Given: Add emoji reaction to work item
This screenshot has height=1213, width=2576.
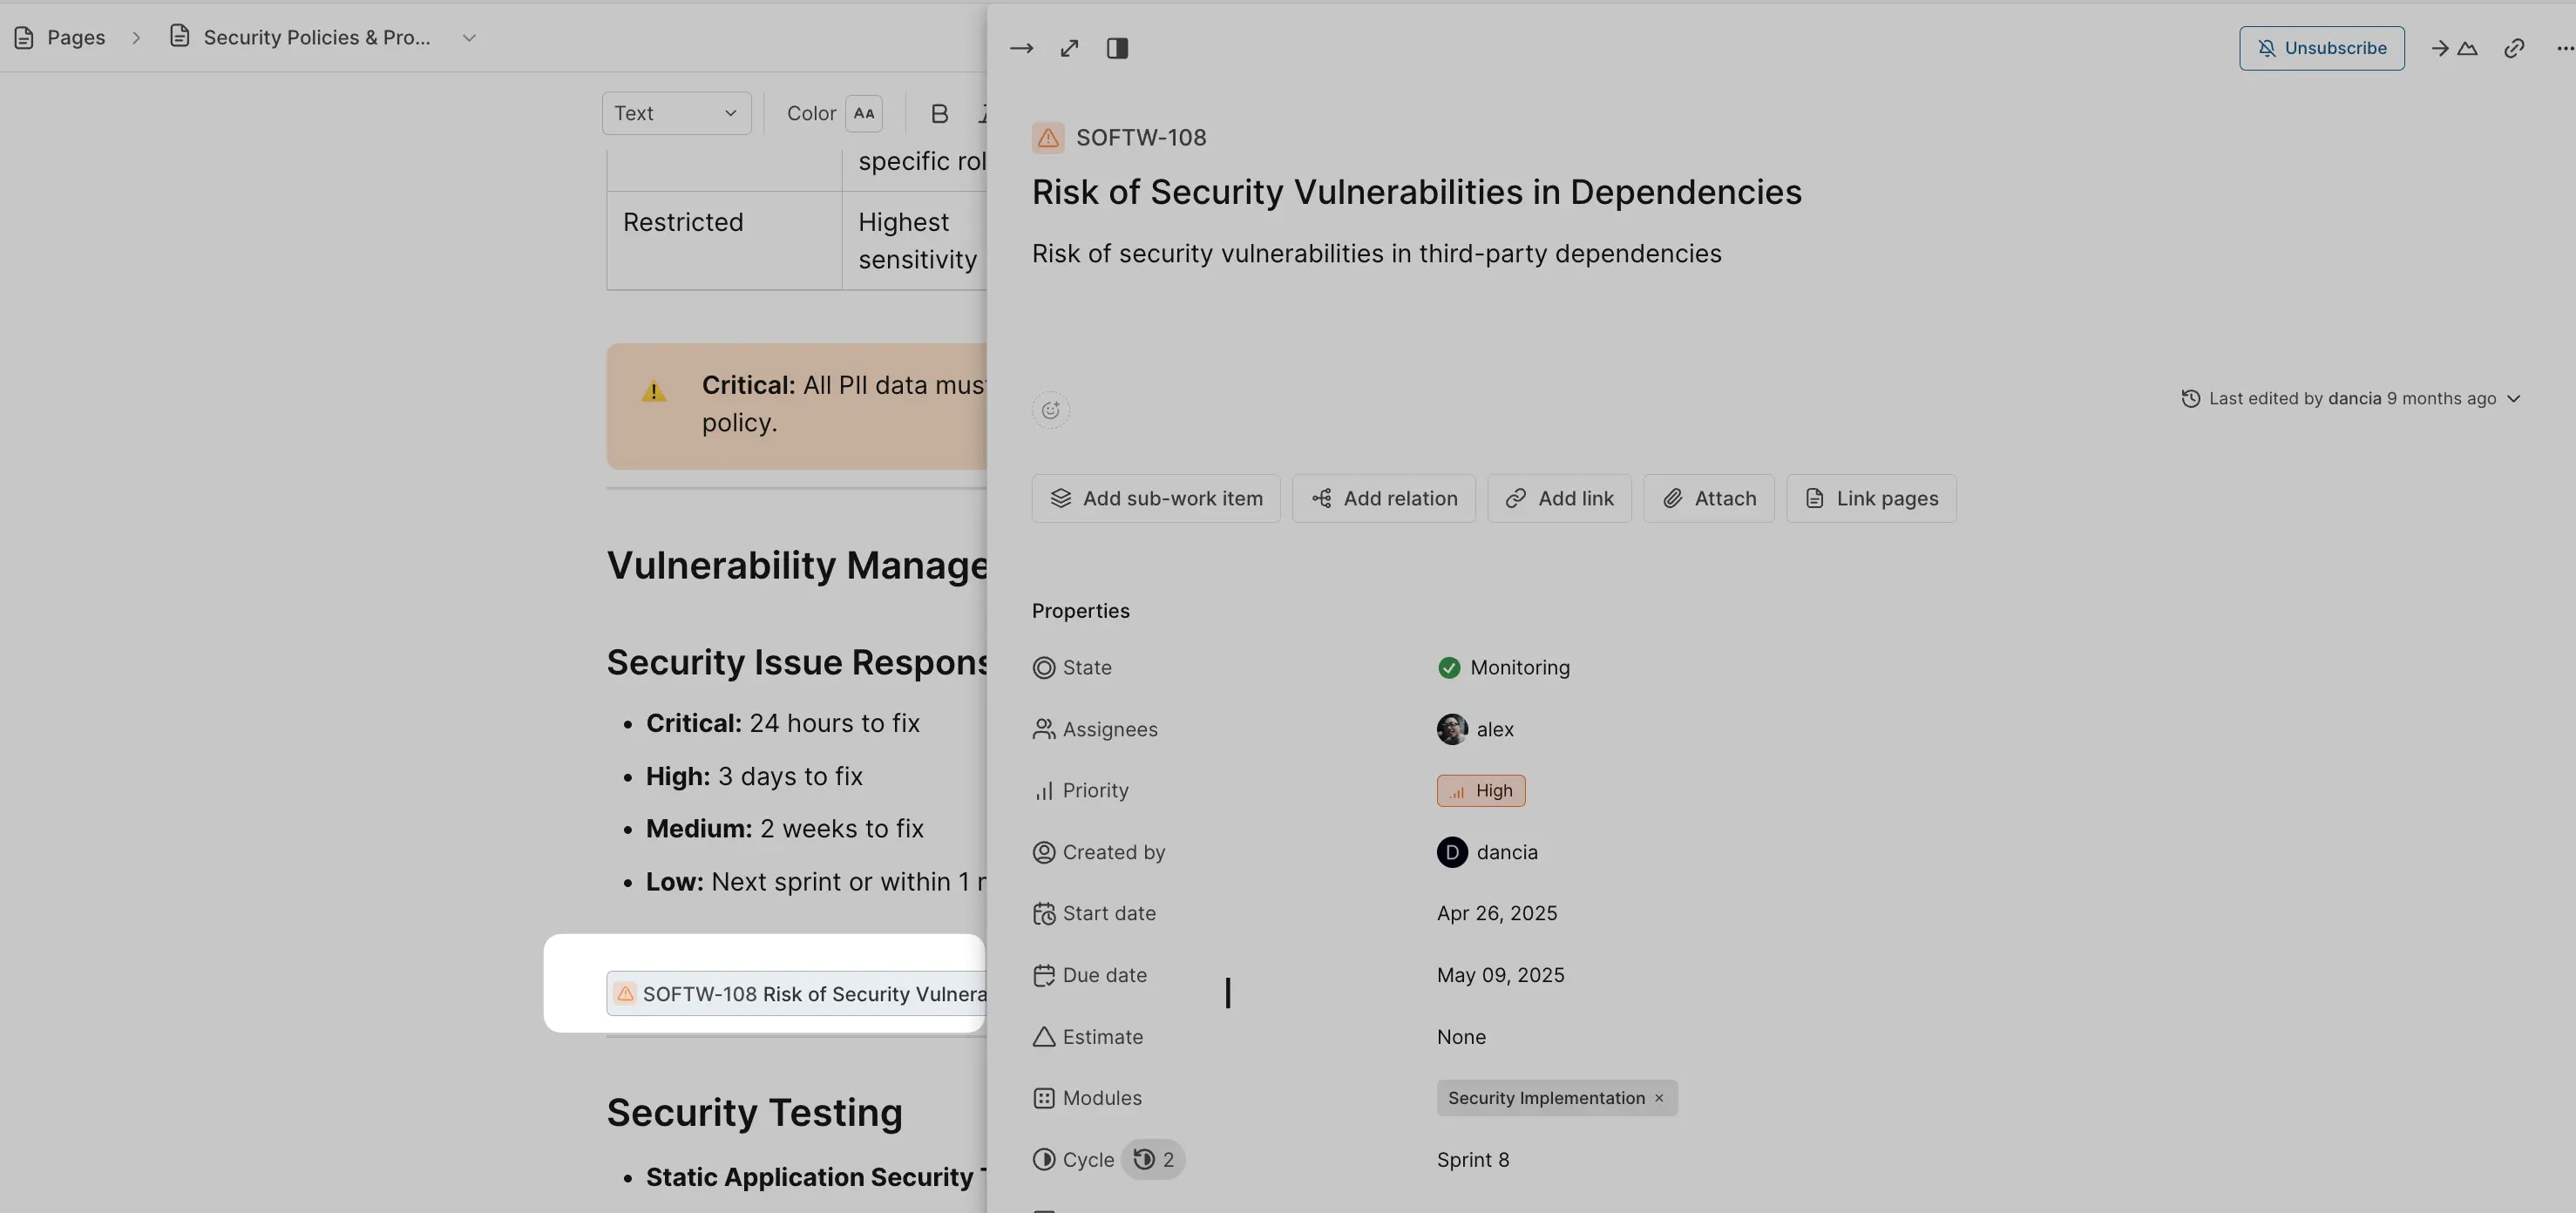Looking at the screenshot, I should [1050, 410].
